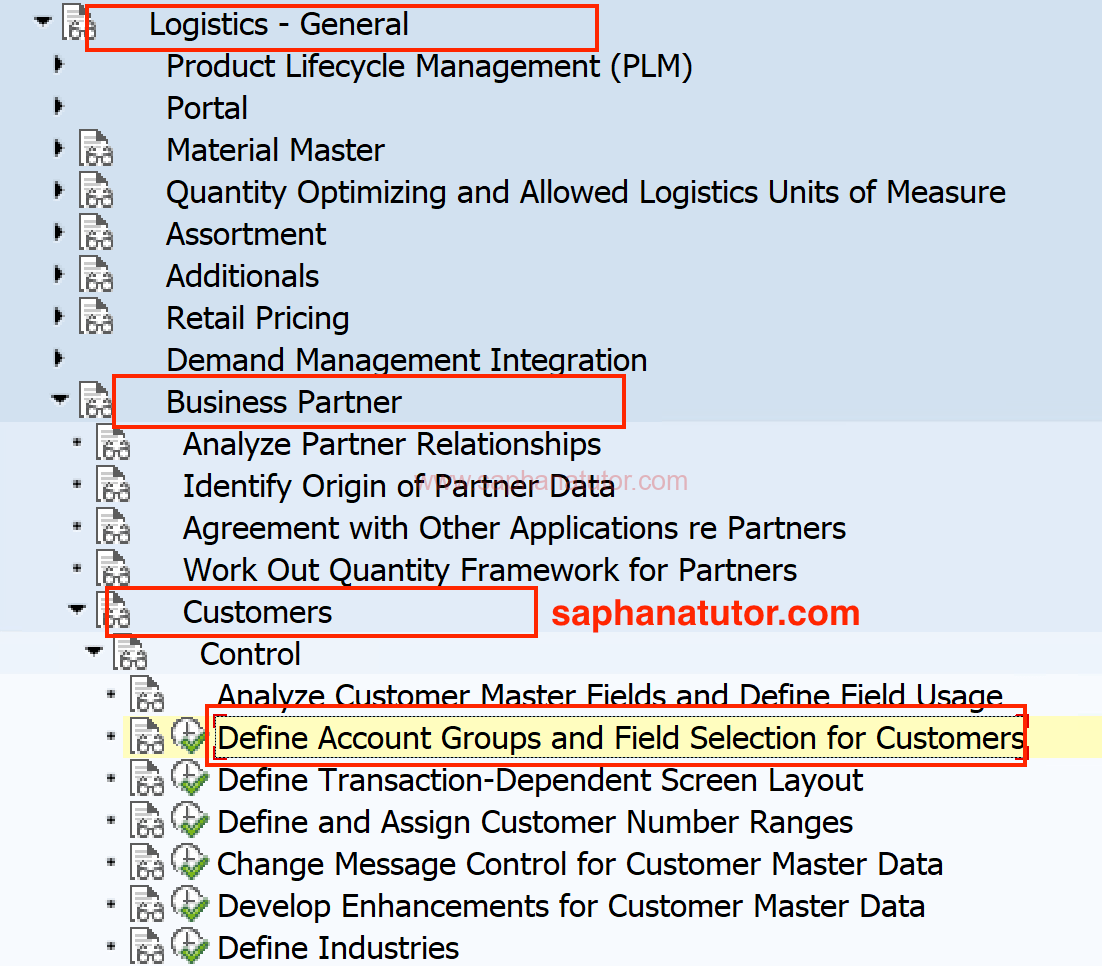Open documentation icon for Customers
This screenshot has width=1102, height=966.
[112, 610]
